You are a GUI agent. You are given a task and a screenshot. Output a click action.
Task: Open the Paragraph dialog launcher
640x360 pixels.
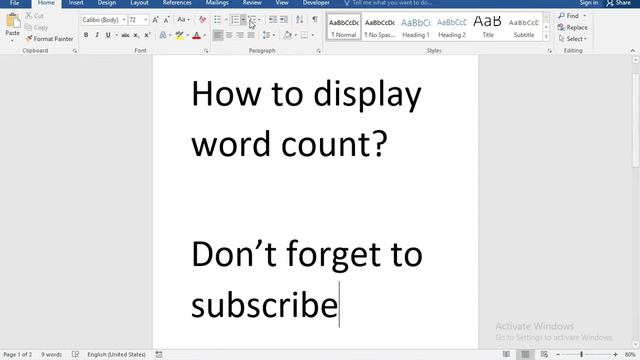[x=318, y=51]
